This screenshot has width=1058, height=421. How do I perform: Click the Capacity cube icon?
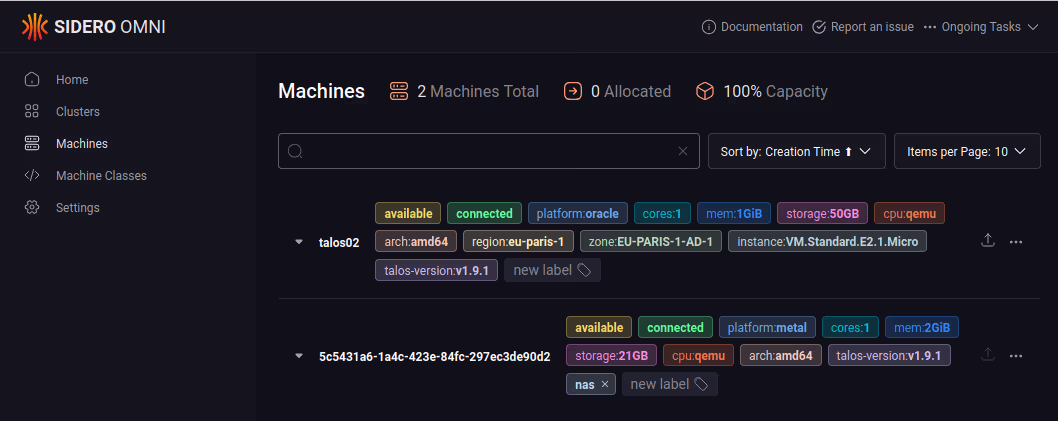point(705,91)
